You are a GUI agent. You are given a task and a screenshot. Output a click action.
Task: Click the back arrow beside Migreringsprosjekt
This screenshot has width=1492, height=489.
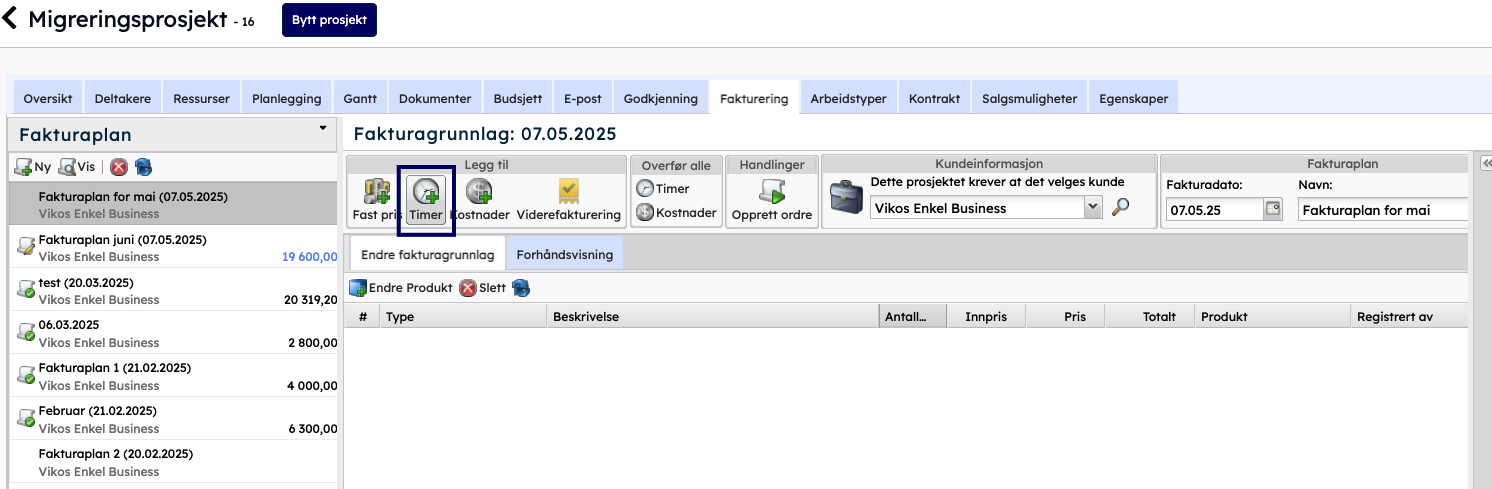coord(11,19)
